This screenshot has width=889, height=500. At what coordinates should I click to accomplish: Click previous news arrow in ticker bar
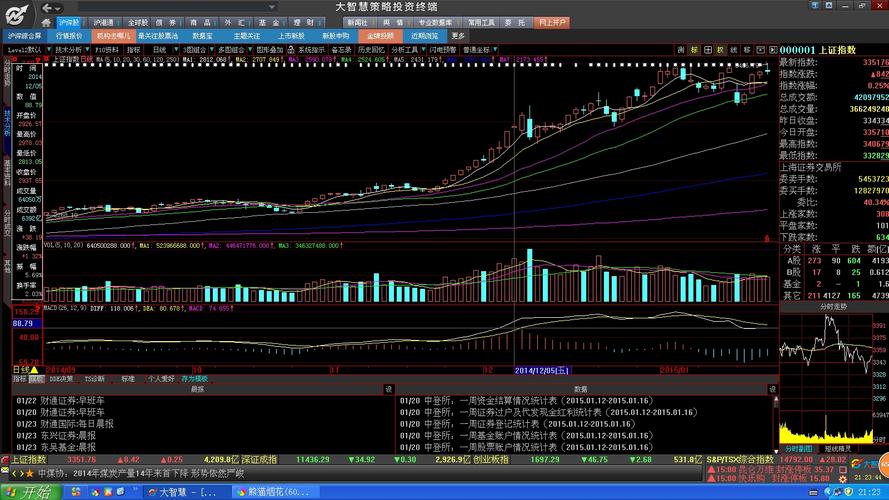14,473
